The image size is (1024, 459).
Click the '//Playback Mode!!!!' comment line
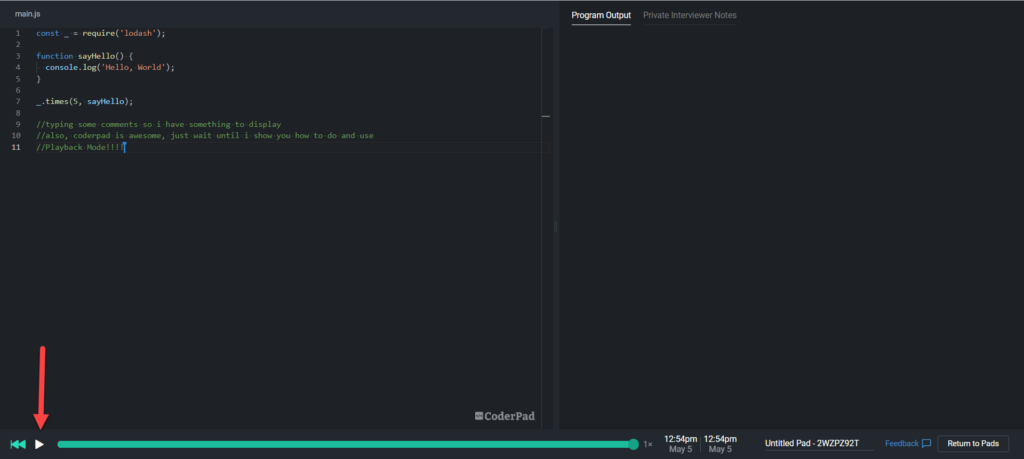coord(80,148)
